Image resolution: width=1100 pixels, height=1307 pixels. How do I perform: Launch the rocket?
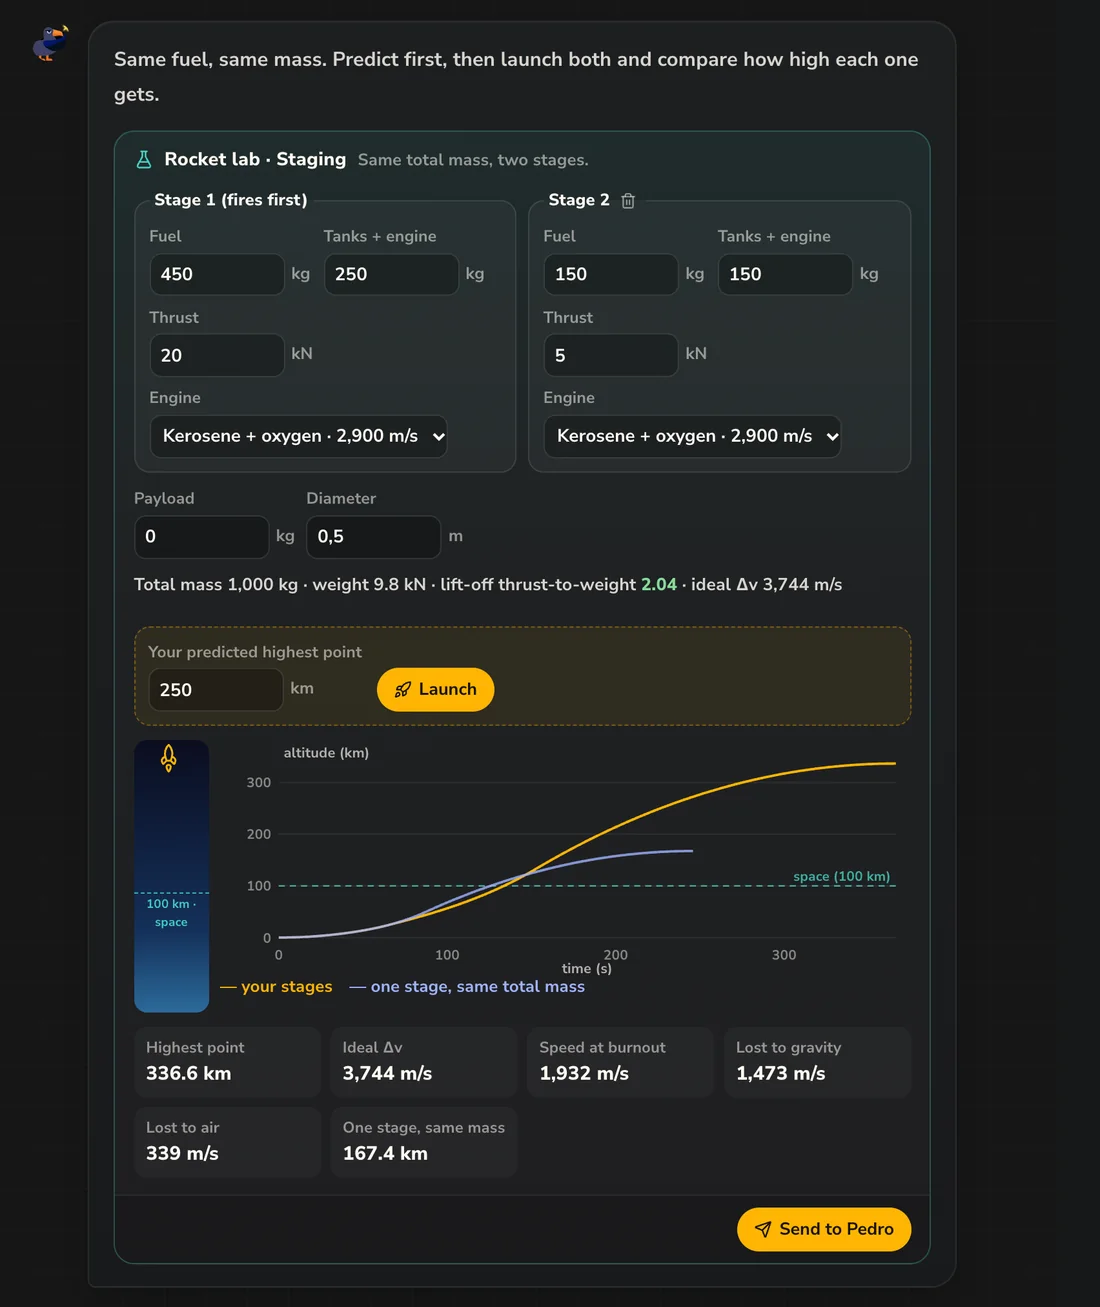[435, 689]
